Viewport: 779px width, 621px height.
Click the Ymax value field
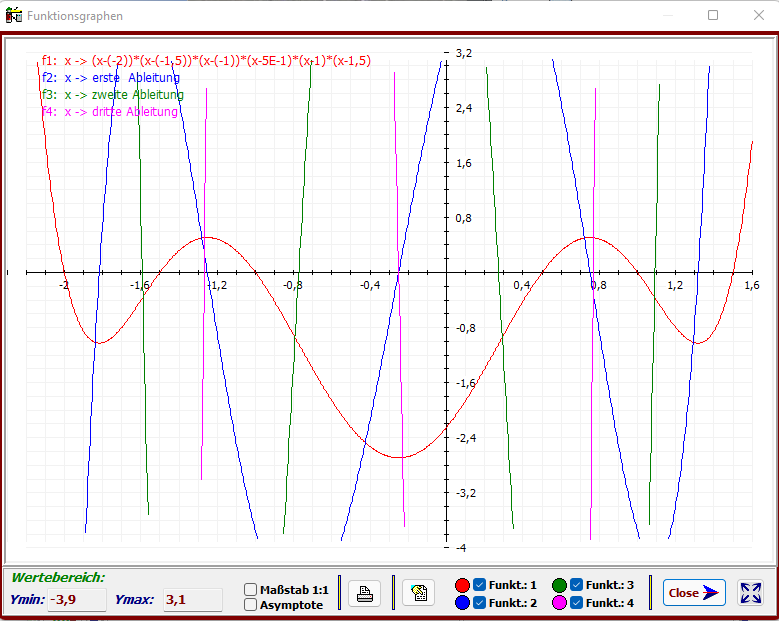pos(192,600)
